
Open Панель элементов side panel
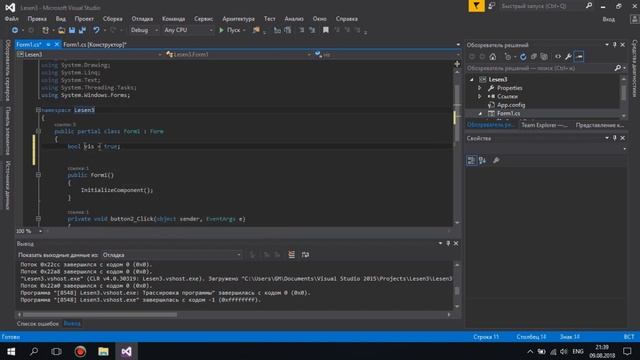[7, 131]
